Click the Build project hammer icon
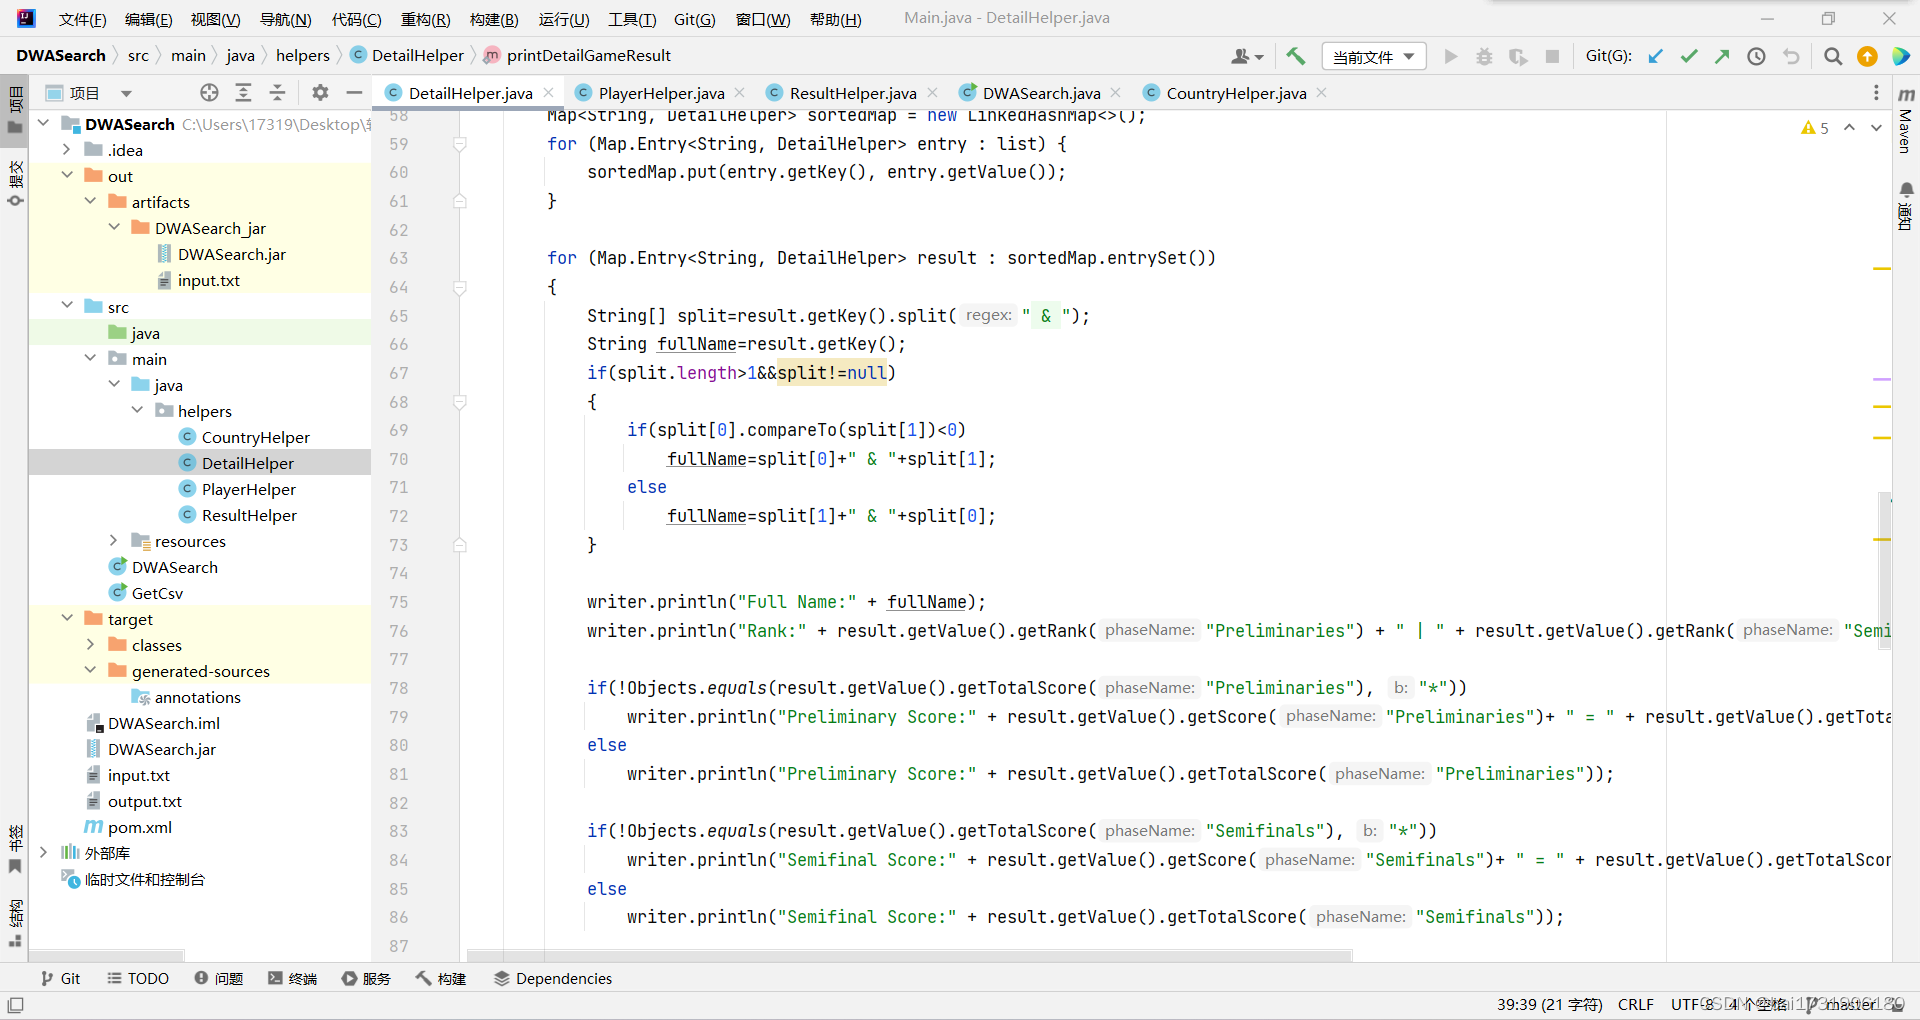 (1296, 56)
